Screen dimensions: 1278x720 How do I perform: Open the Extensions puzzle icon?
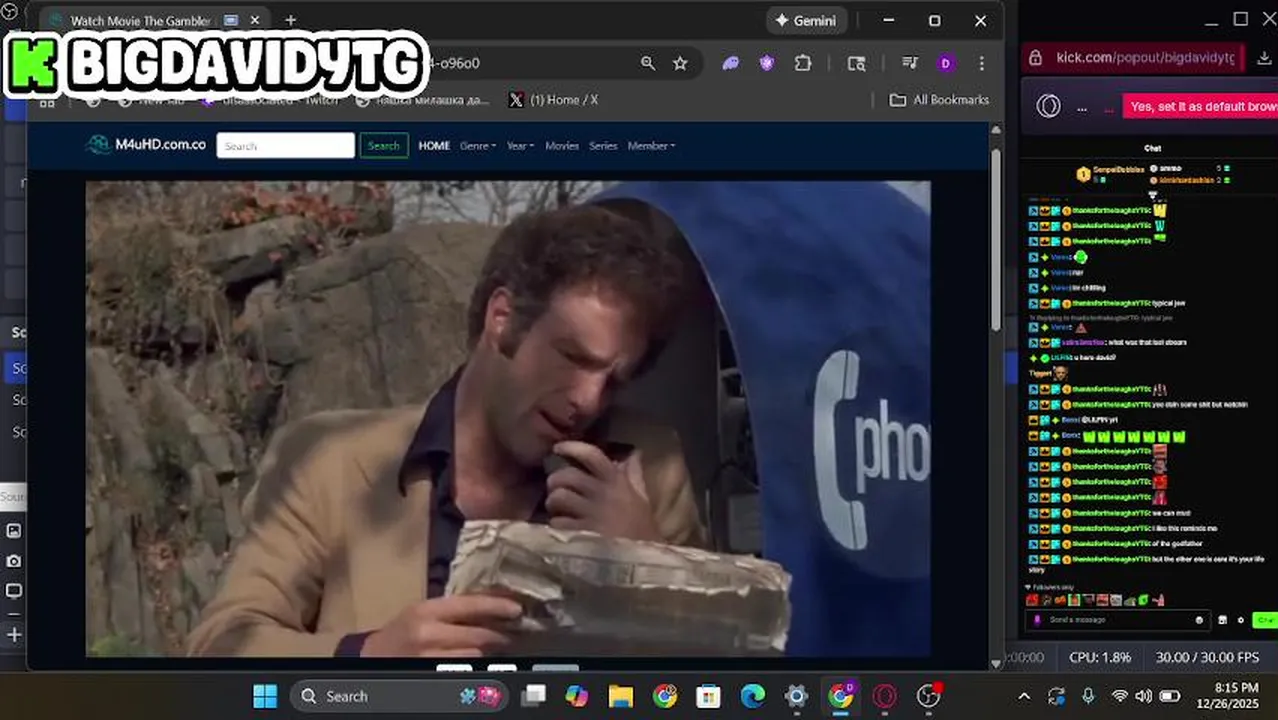click(803, 63)
